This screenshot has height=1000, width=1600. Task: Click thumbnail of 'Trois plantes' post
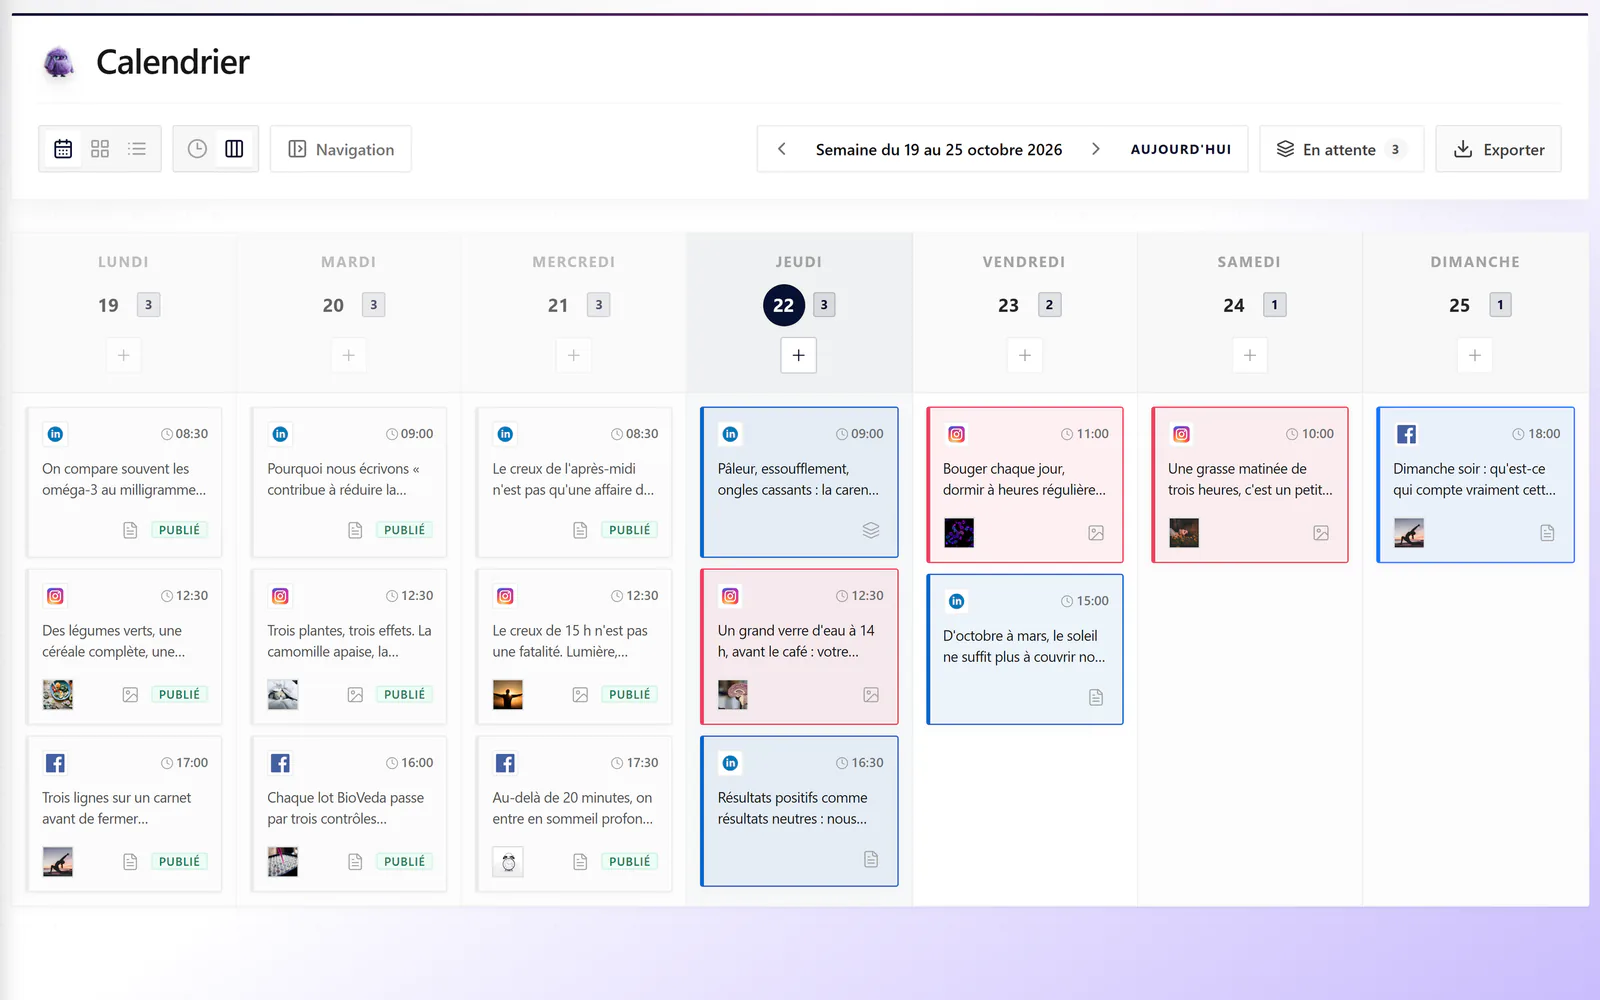coord(283,694)
